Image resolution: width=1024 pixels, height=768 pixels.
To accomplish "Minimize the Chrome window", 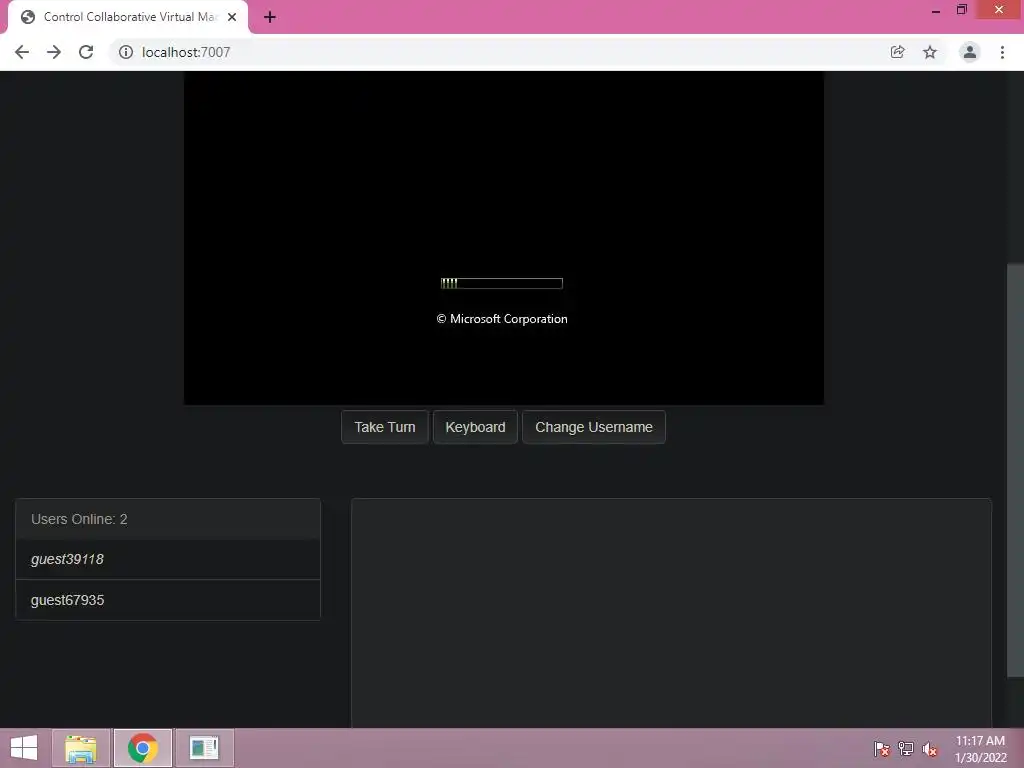I will coord(936,10).
